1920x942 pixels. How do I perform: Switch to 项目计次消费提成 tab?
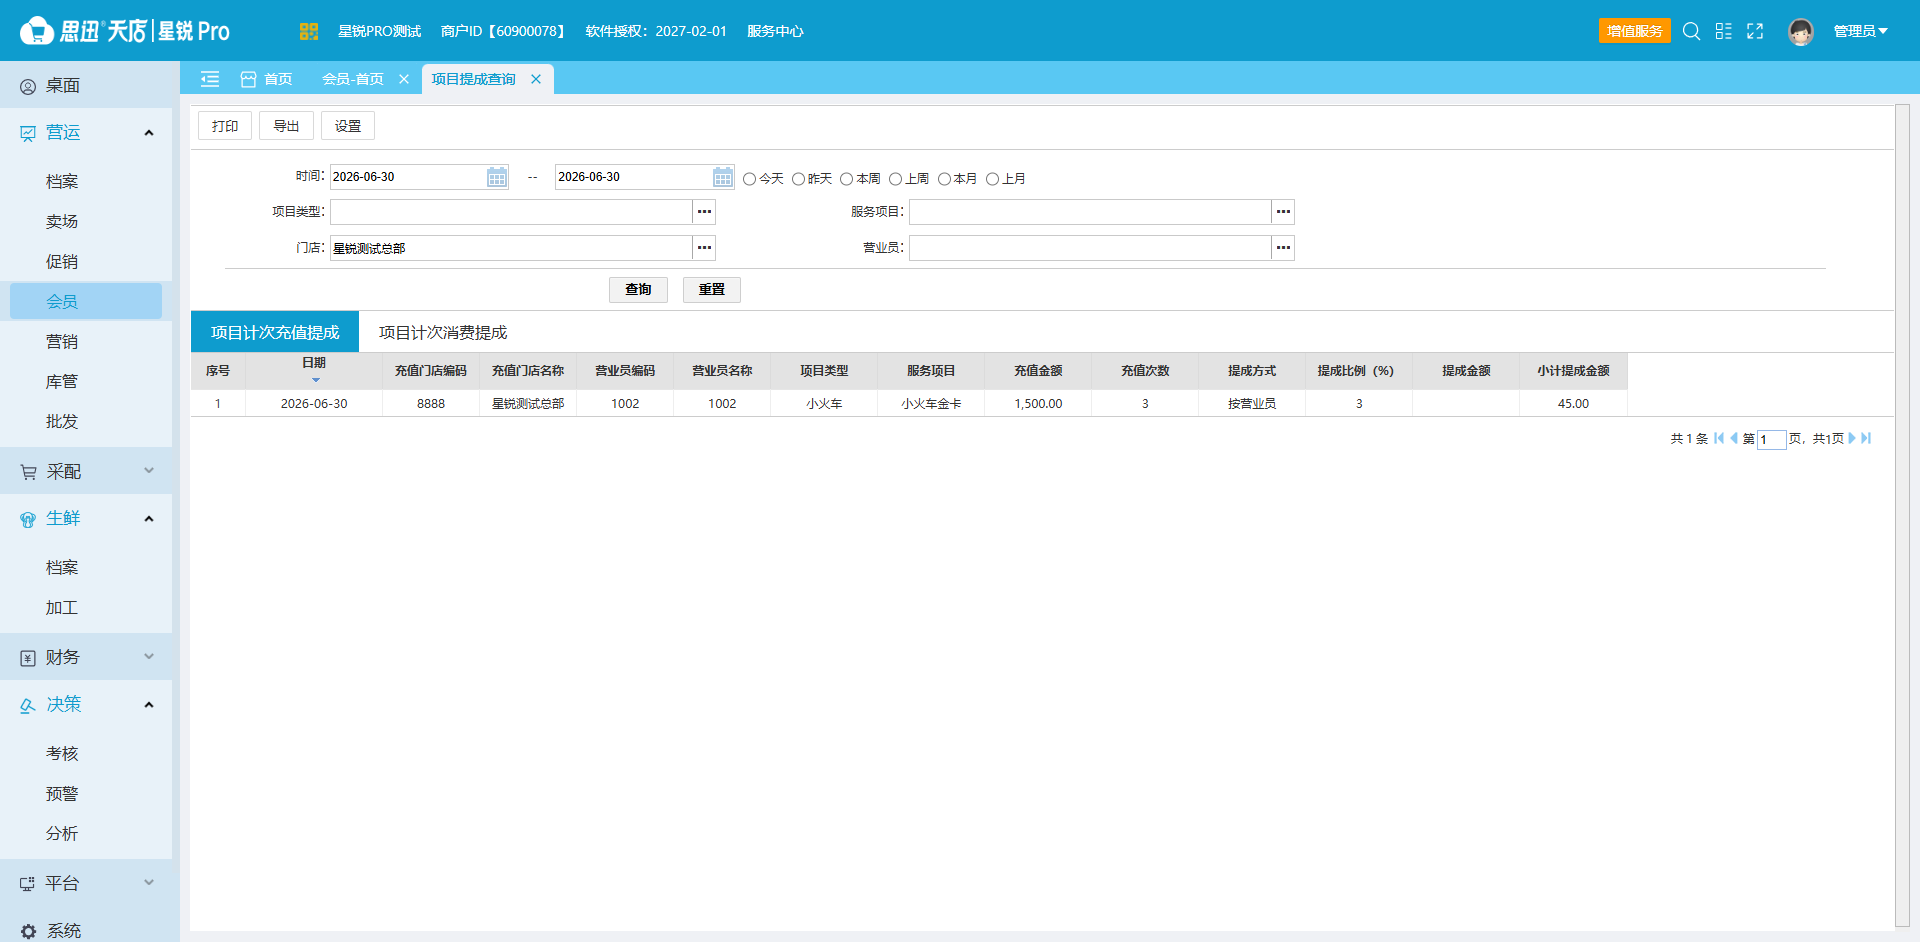pos(443,332)
